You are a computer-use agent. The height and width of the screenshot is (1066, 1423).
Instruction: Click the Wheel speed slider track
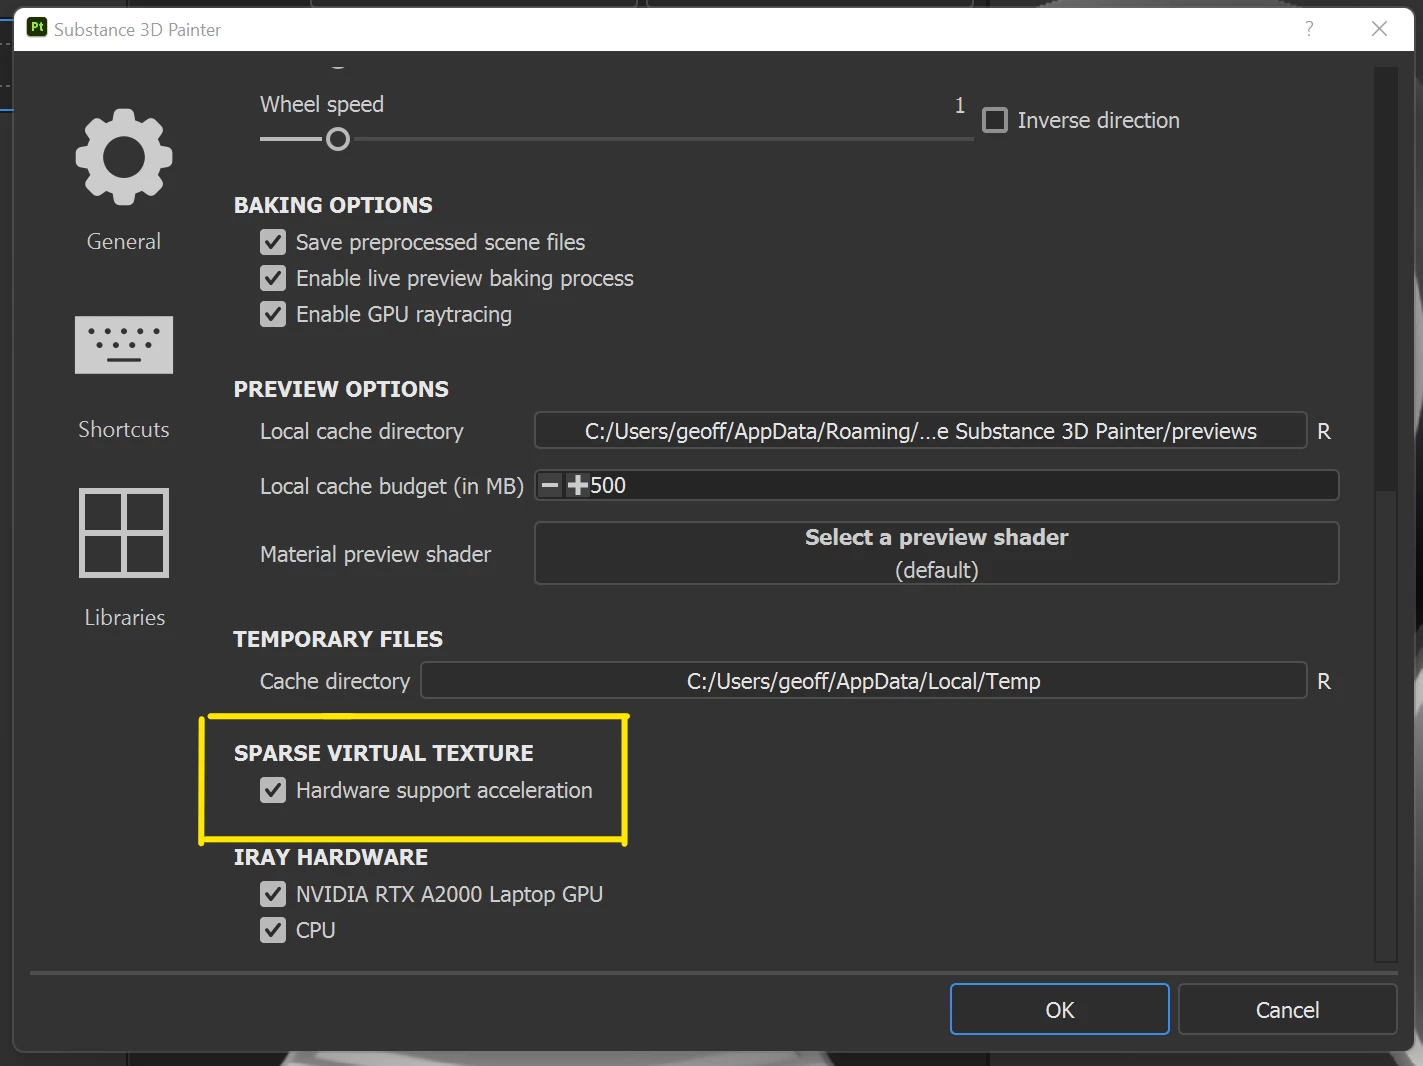click(617, 139)
